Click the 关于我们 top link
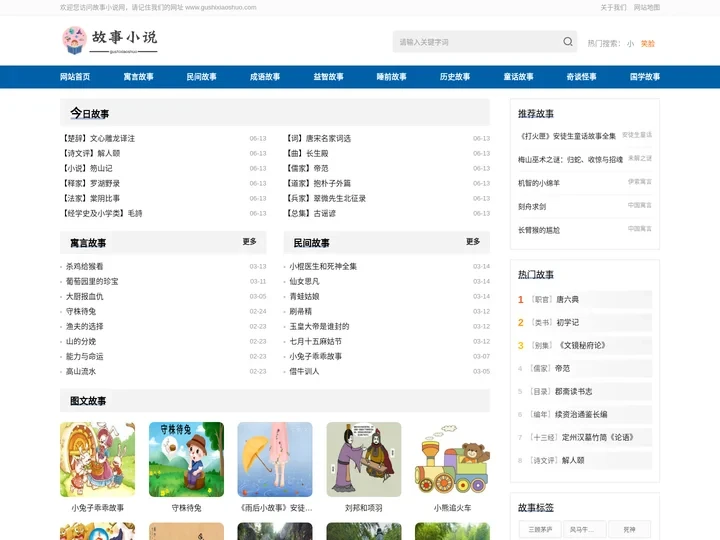 pyautogui.click(x=613, y=7)
